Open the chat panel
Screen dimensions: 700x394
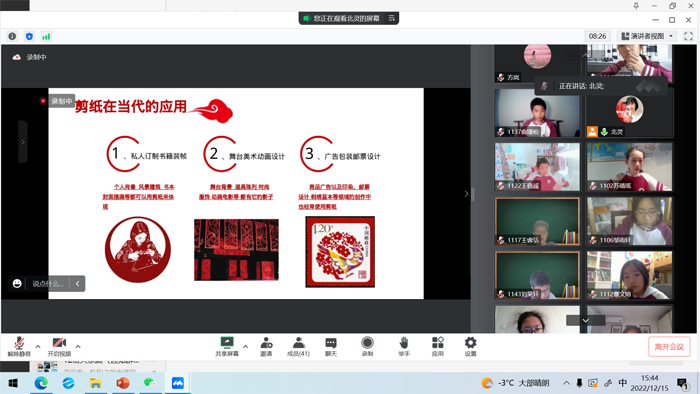[x=331, y=346]
